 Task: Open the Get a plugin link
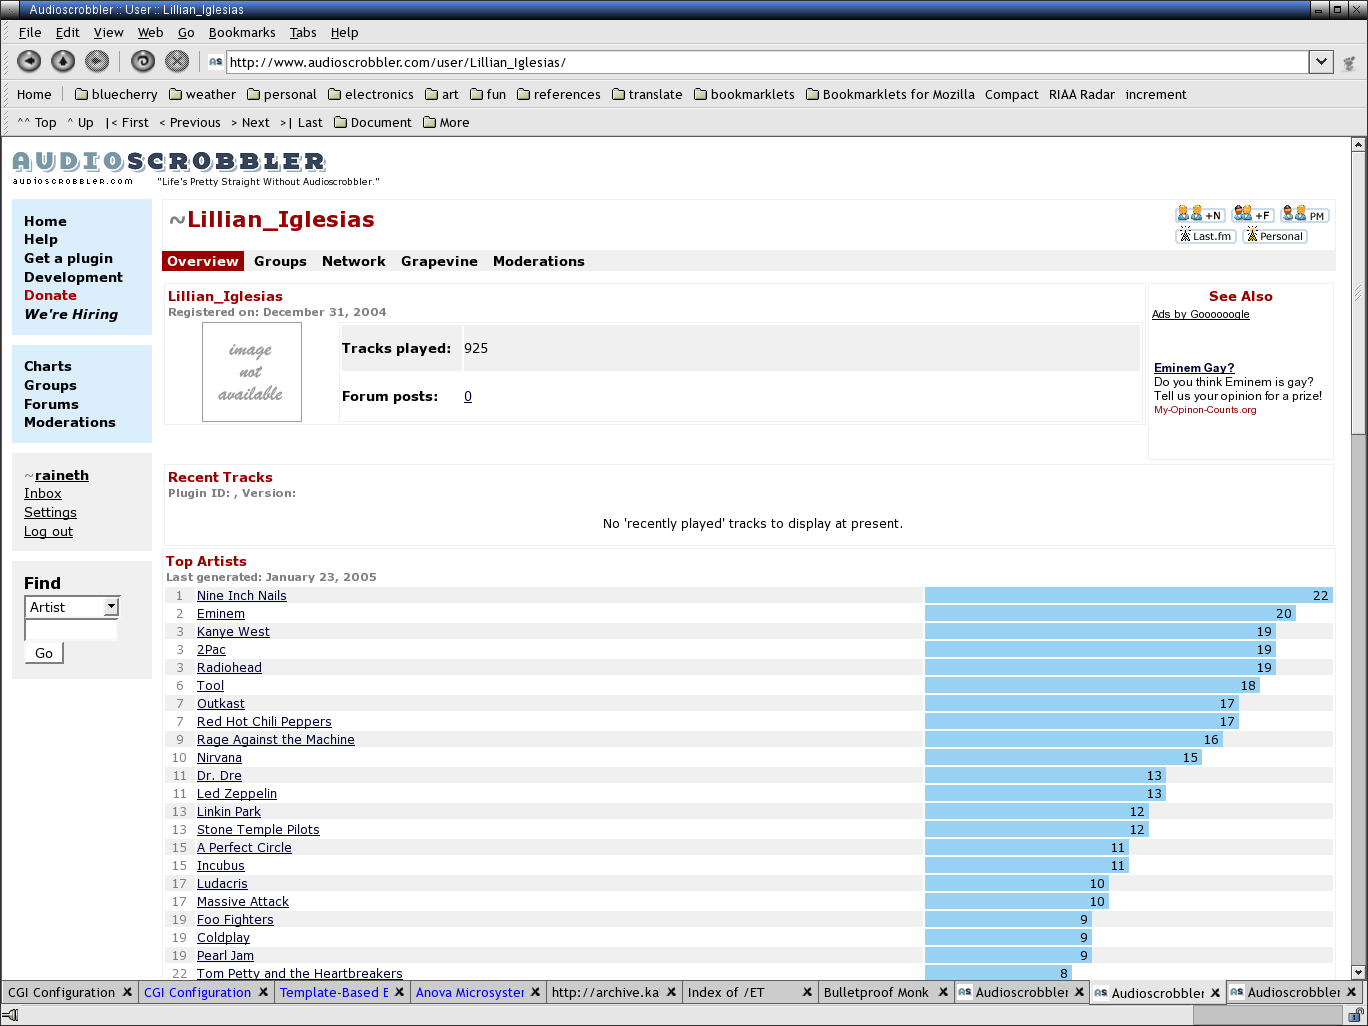click(x=68, y=258)
